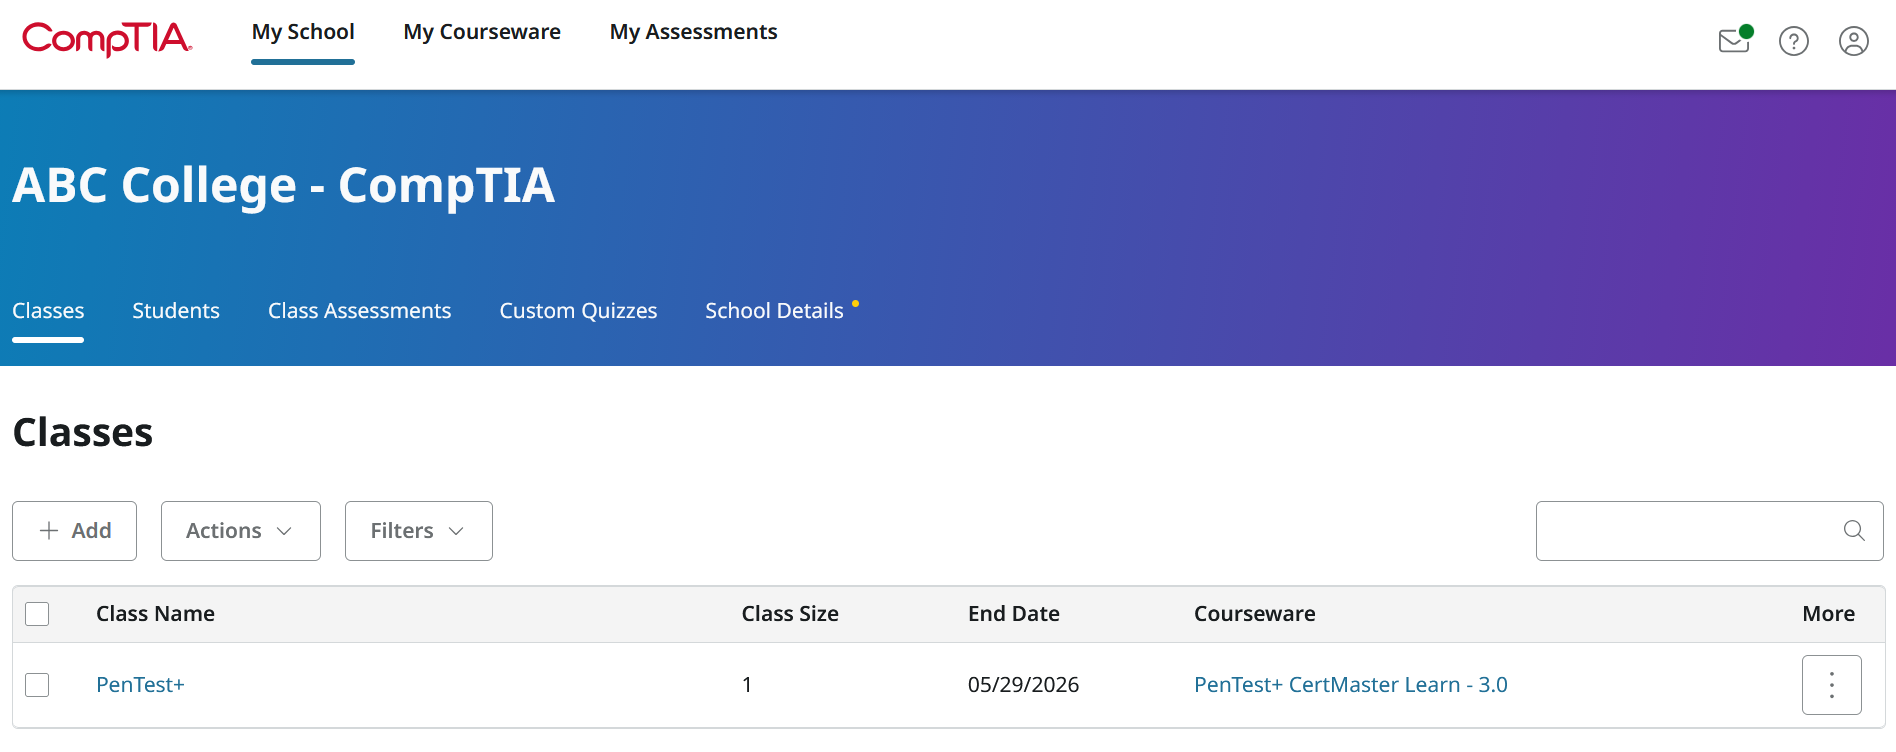
Task: Open the three-dot More menu for PenTest+
Action: point(1831,685)
